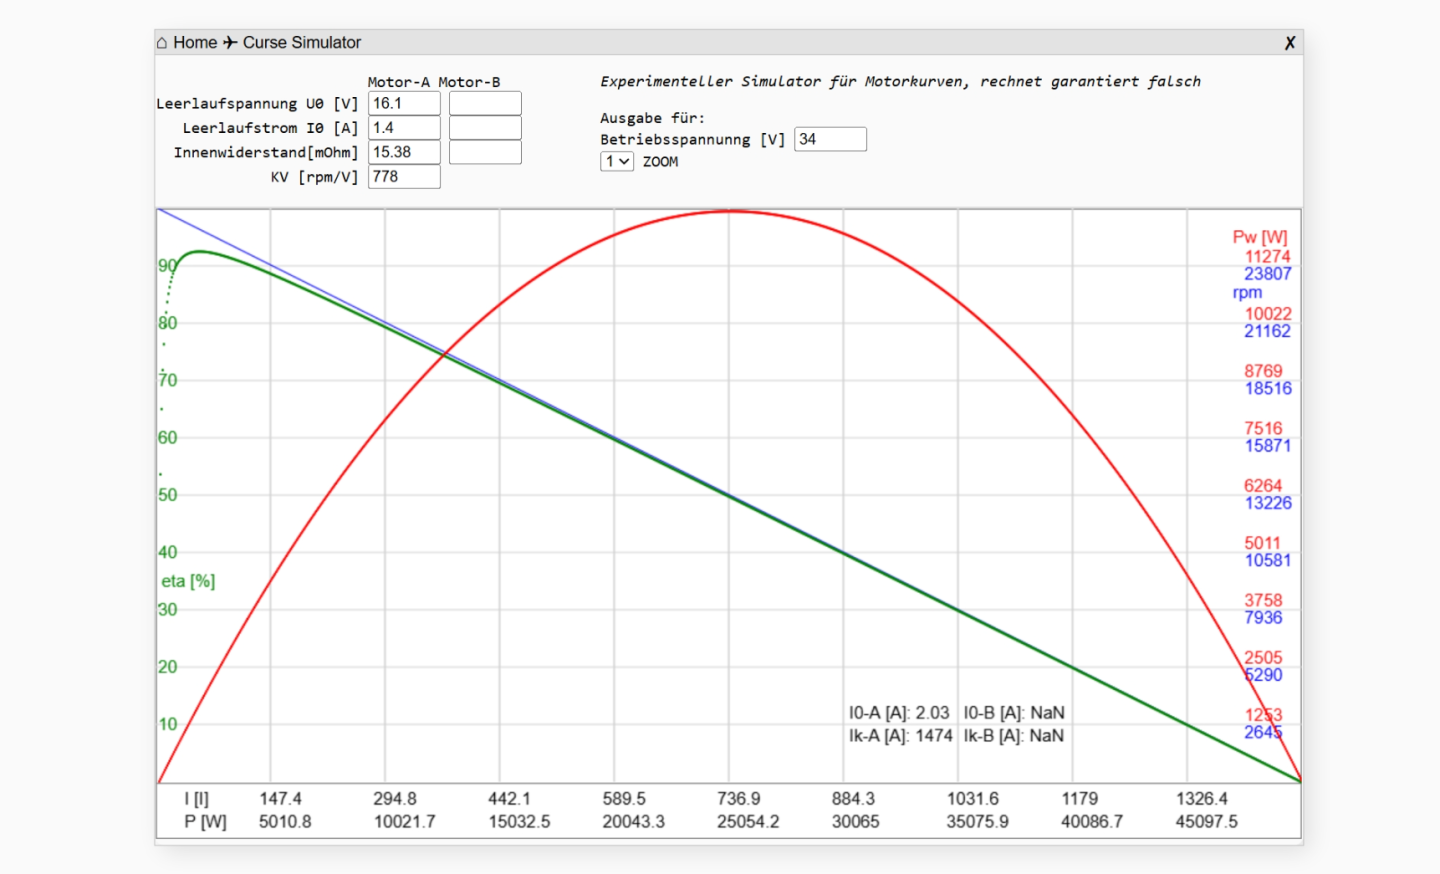Focus Motor-A Leerlaufspannung U0 field

click(404, 103)
